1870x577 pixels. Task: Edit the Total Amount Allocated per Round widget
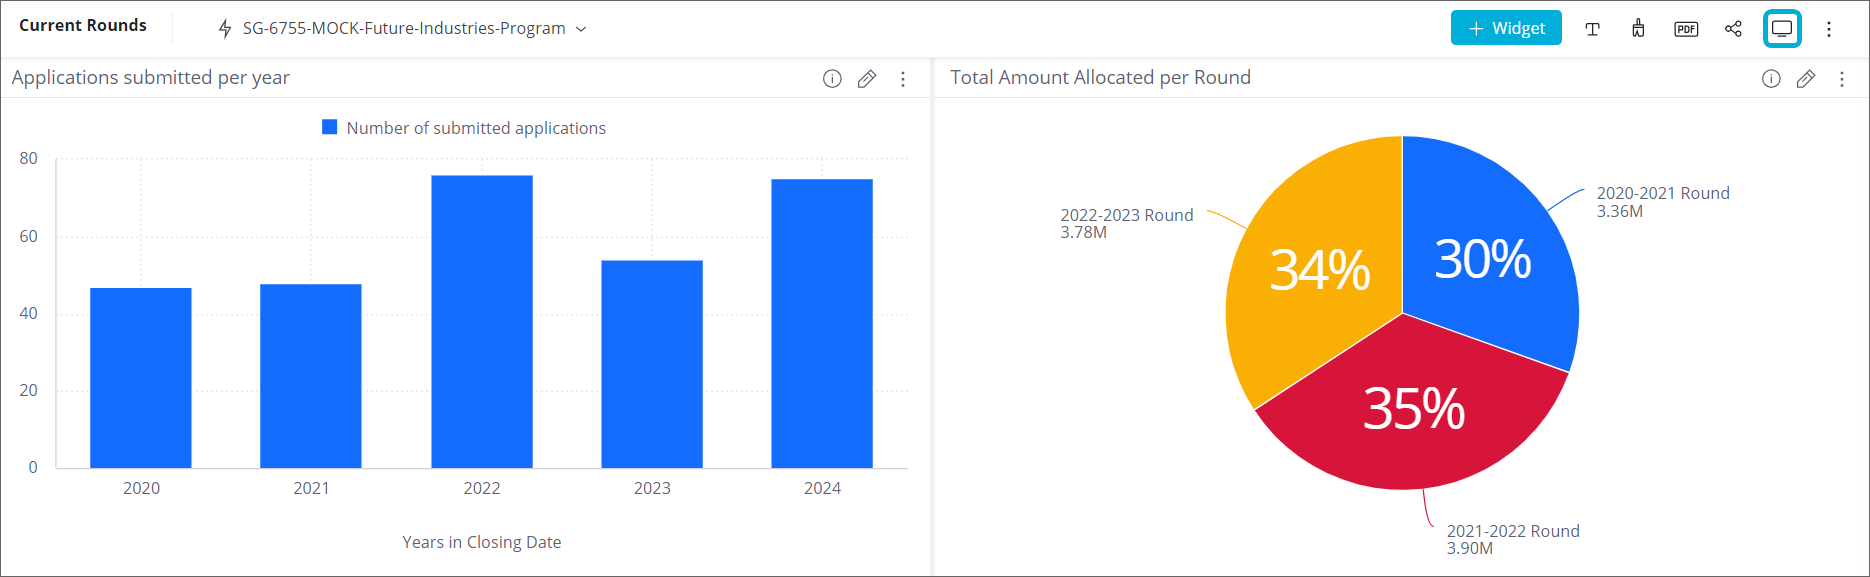[1806, 79]
